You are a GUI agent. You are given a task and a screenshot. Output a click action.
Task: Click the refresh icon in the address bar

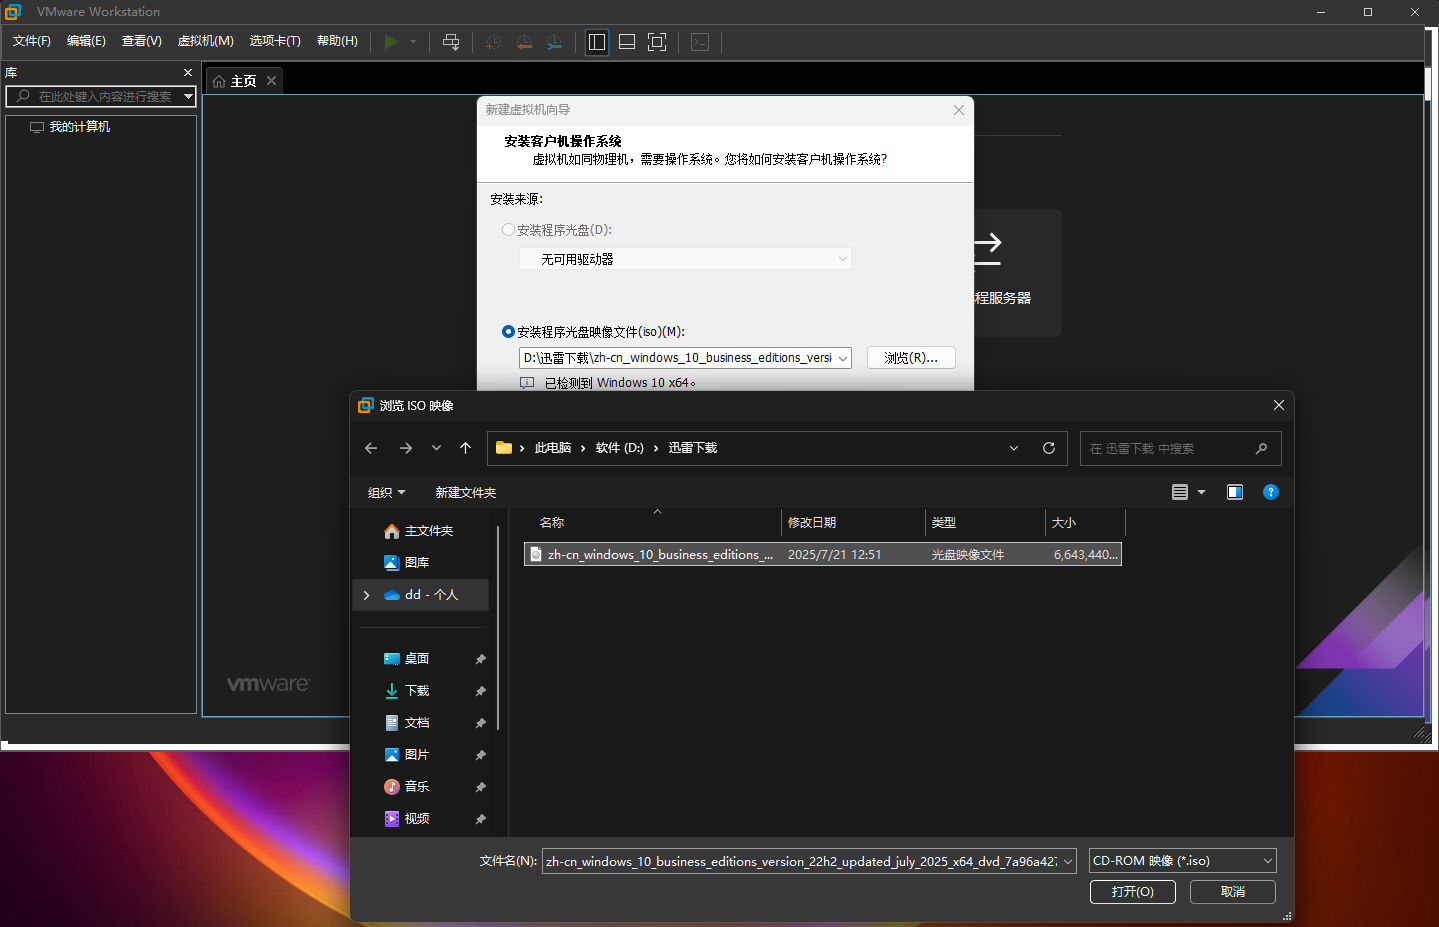(x=1049, y=448)
